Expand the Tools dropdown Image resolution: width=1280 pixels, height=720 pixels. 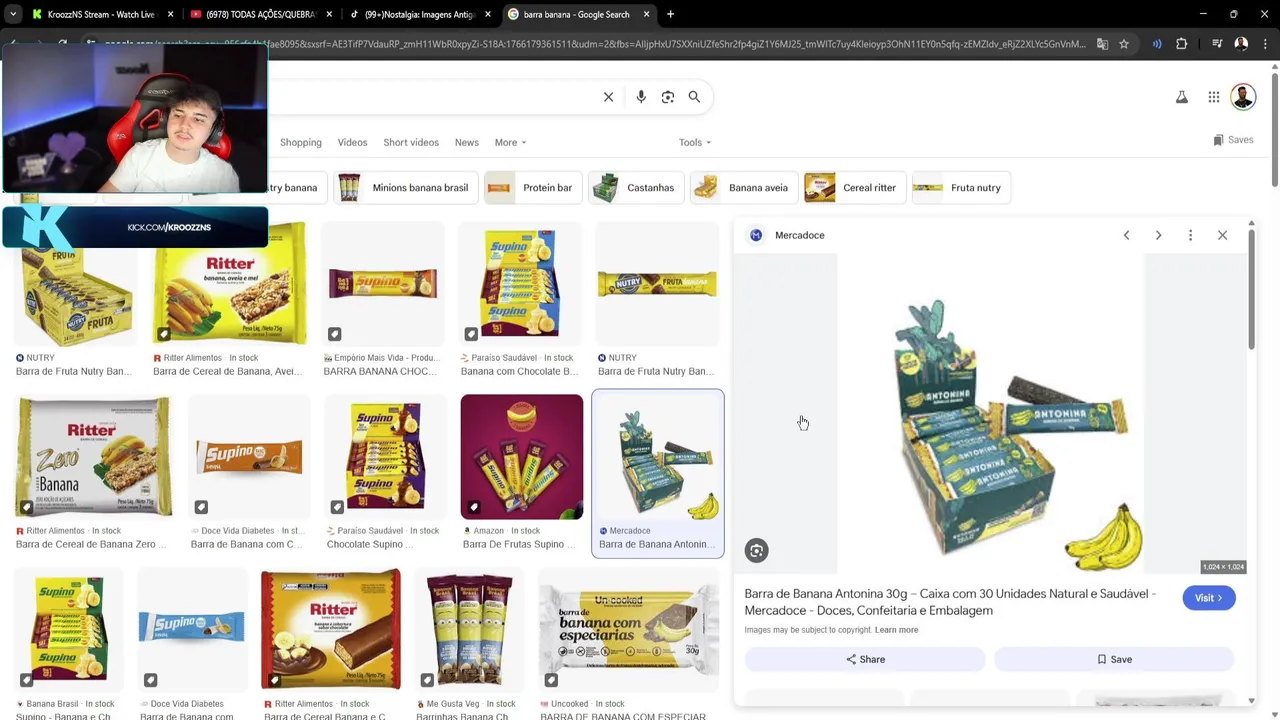tap(695, 142)
